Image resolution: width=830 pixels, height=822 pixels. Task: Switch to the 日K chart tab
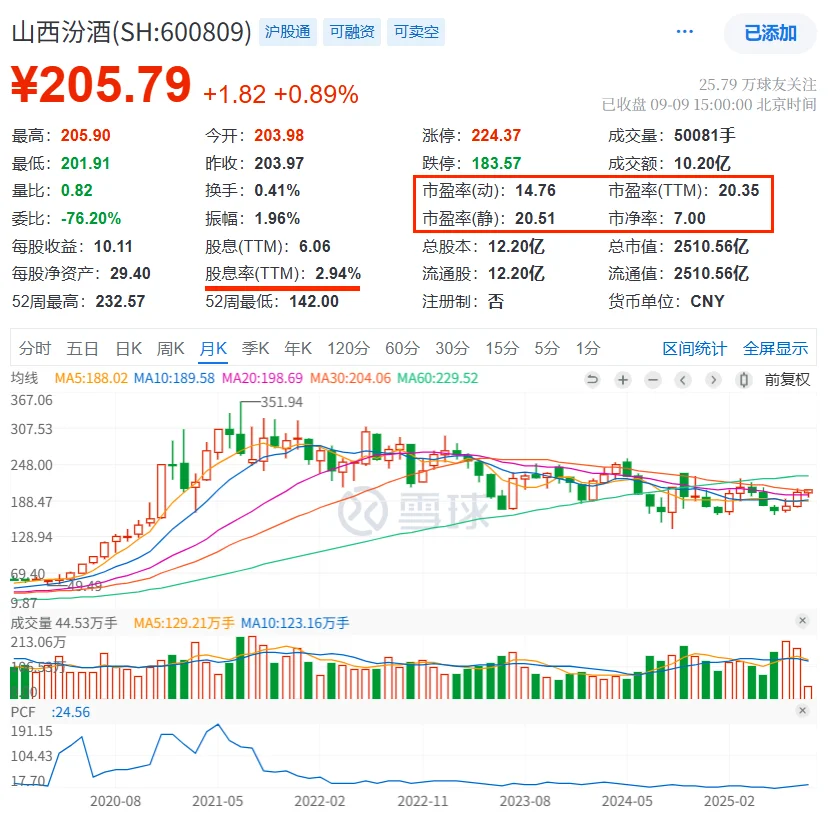[x=129, y=348]
